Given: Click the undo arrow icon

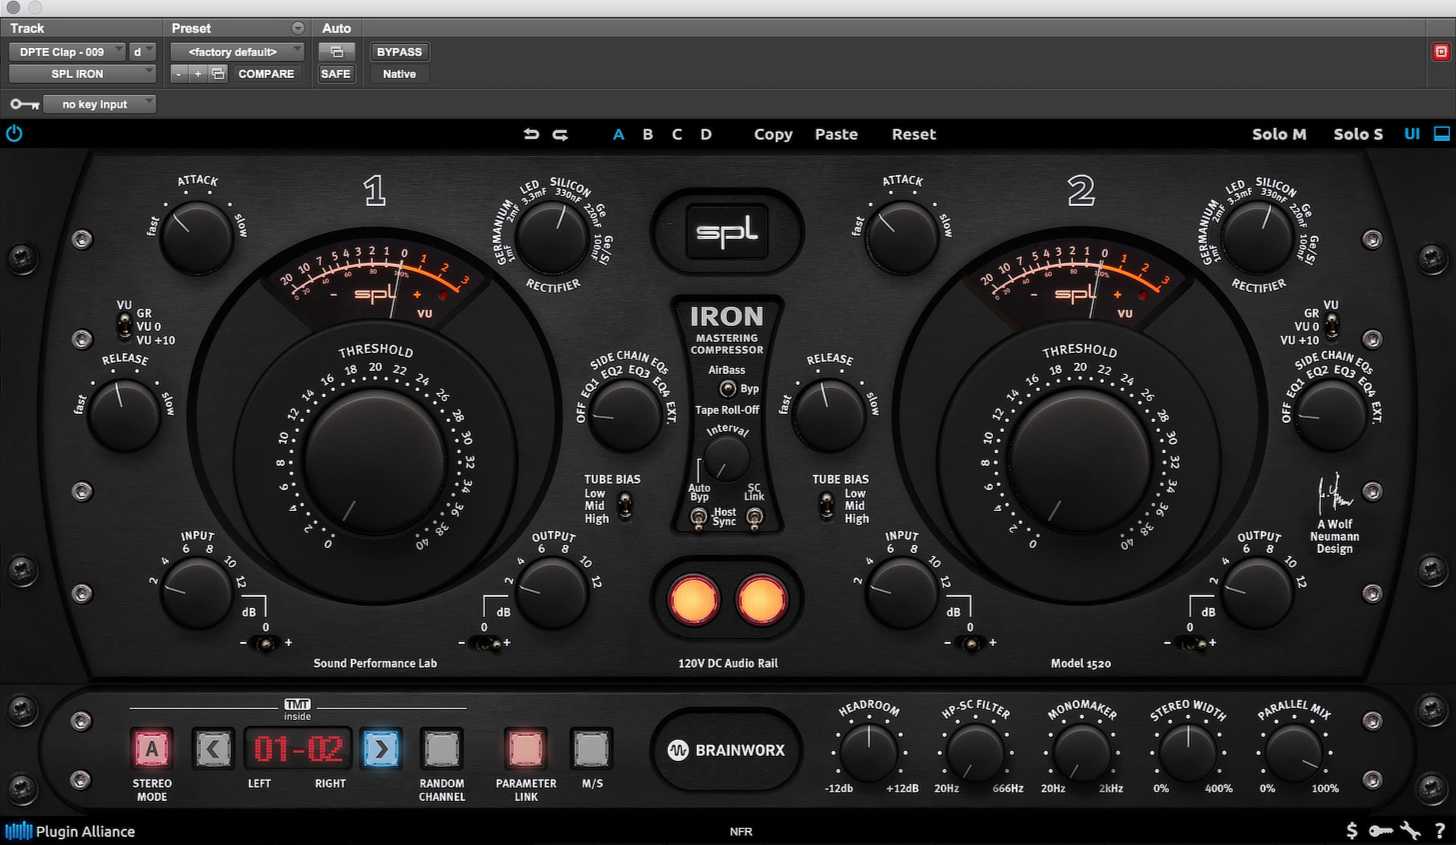Looking at the screenshot, I should click(531, 134).
